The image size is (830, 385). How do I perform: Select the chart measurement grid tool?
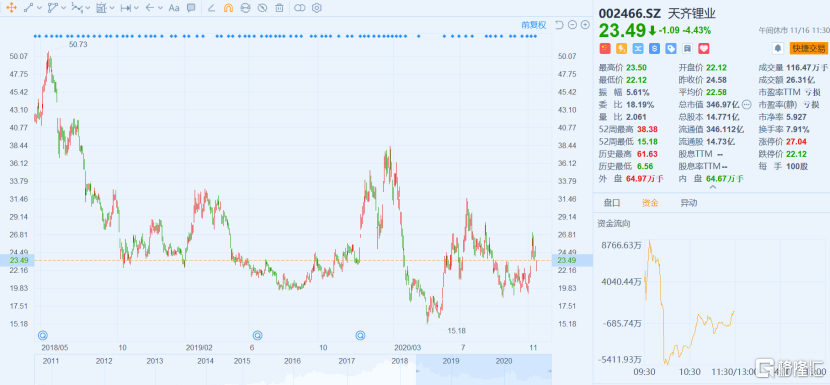(x=102, y=8)
